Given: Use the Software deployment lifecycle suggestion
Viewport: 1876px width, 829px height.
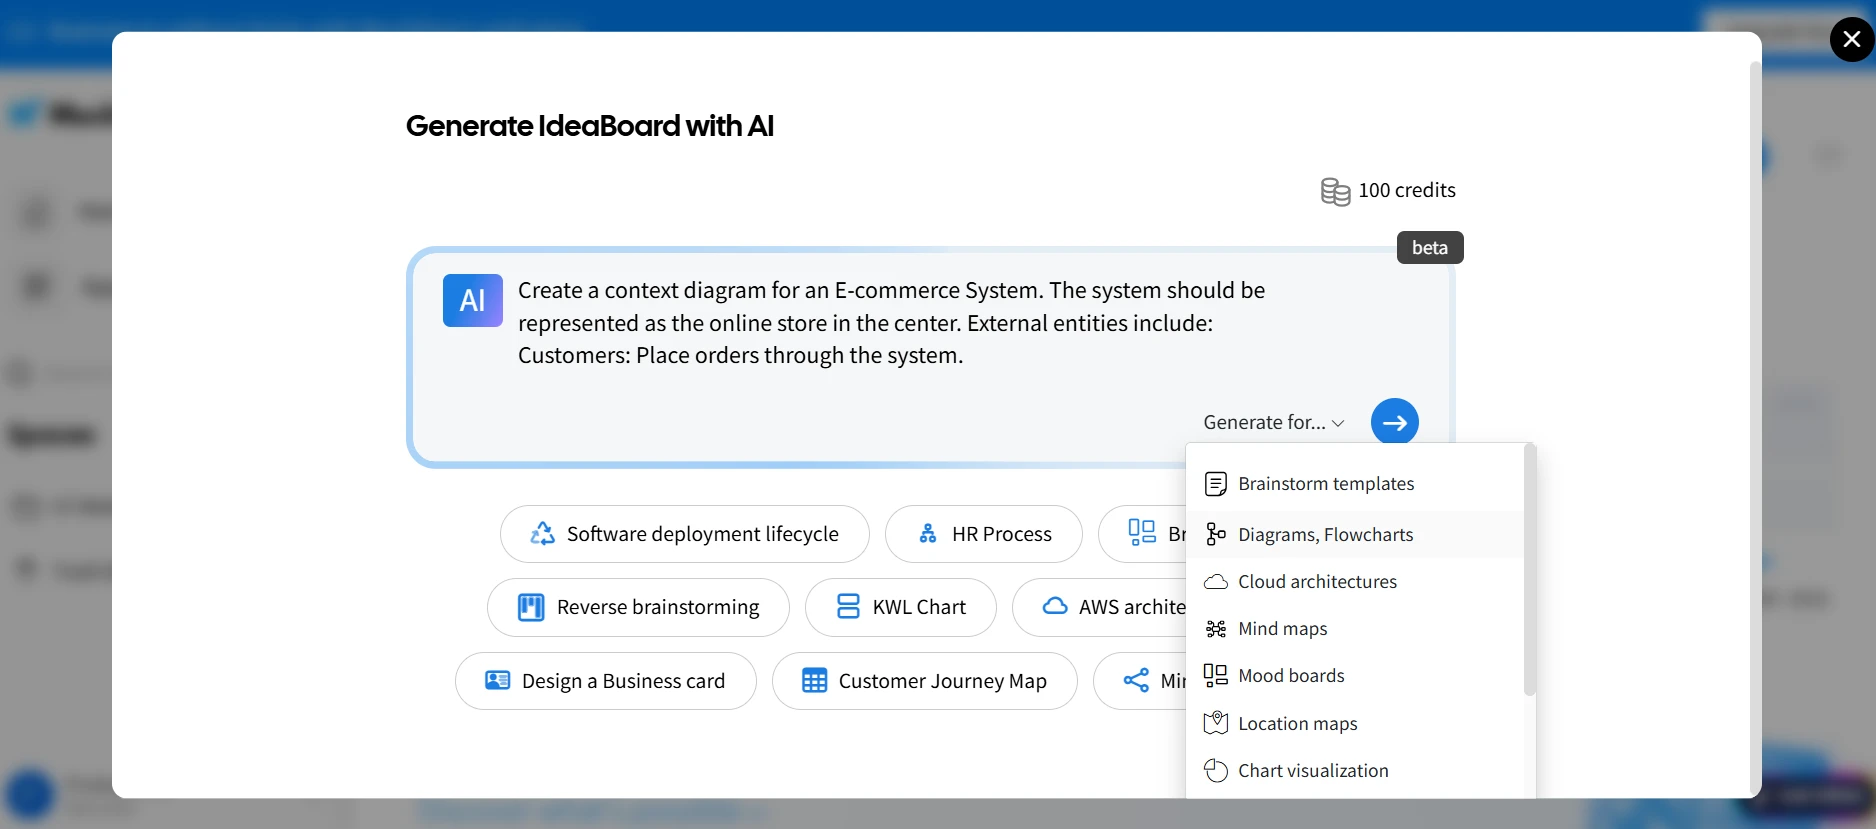Looking at the screenshot, I should click(685, 534).
